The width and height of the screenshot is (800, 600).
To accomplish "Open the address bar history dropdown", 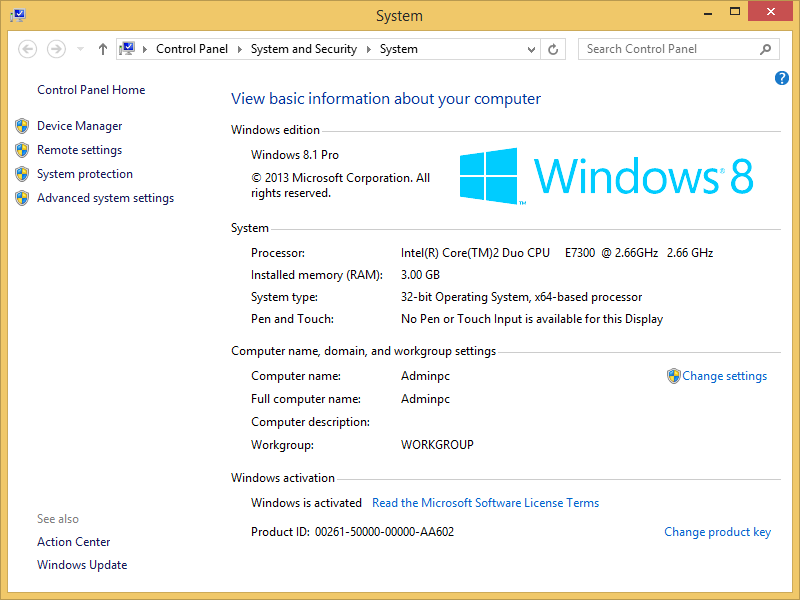I will click(531, 49).
